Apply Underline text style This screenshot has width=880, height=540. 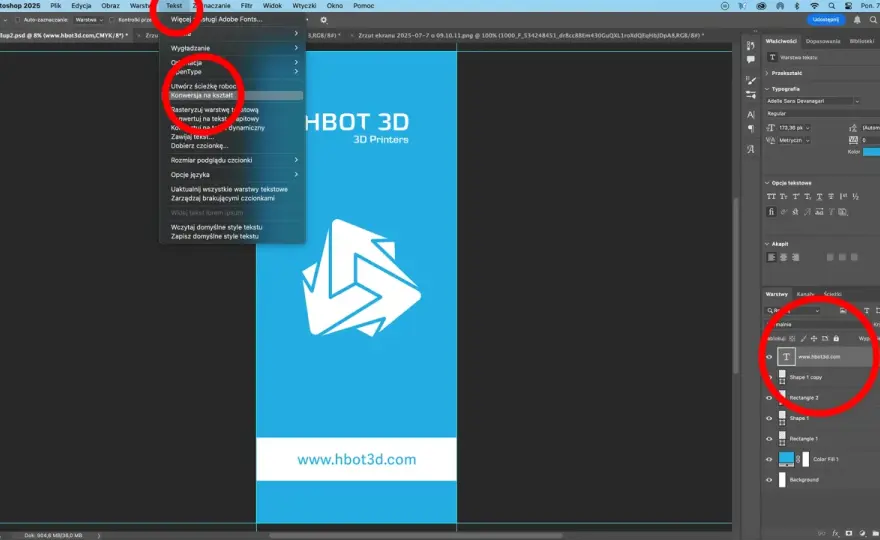[x=819, y=196]
